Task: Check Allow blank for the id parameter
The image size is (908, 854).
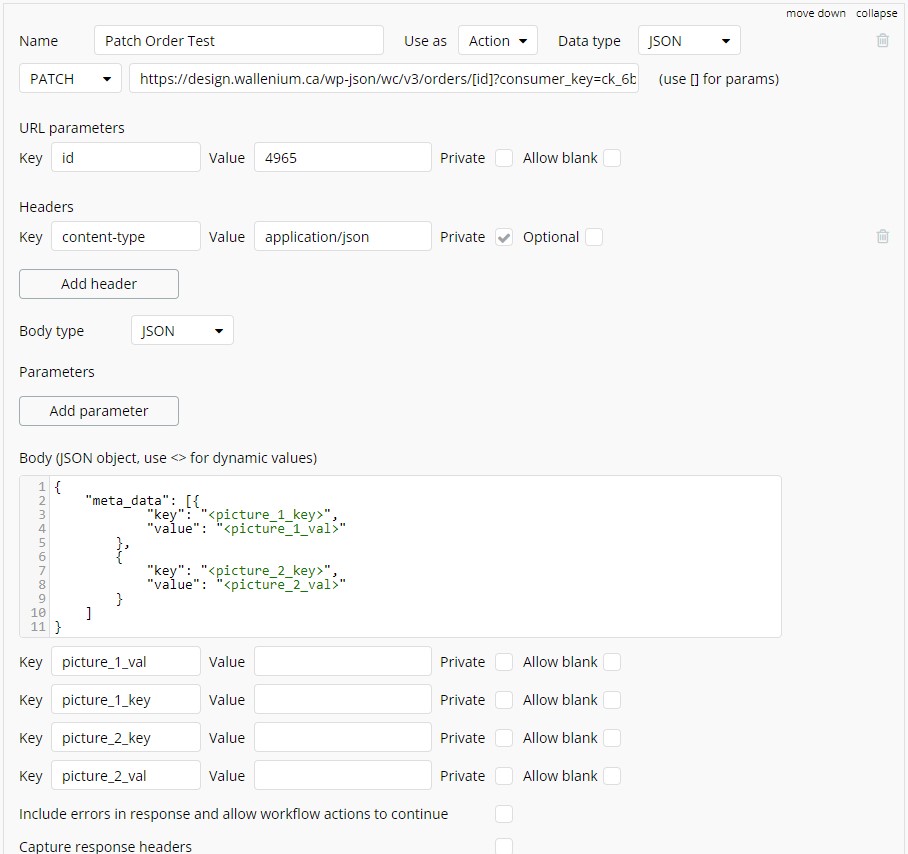Action: pyautogui.click(x=611, y=158)
